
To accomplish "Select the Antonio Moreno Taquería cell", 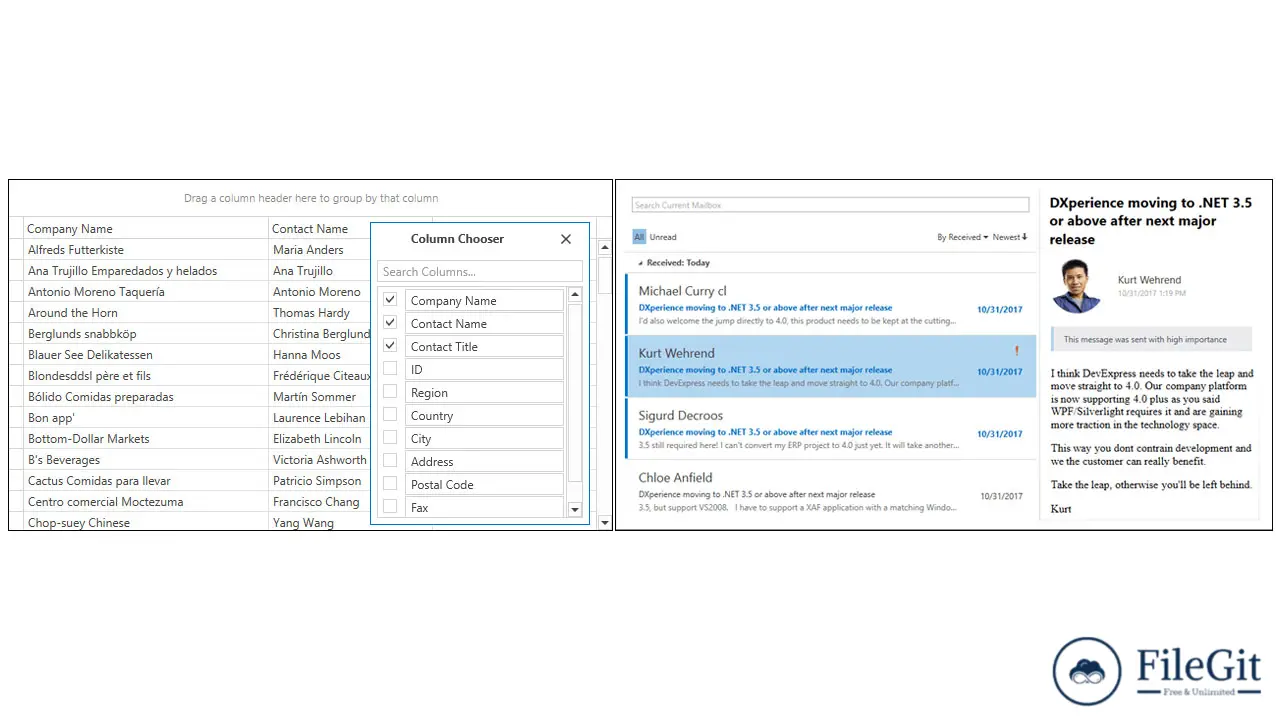I will pos(146,291).
